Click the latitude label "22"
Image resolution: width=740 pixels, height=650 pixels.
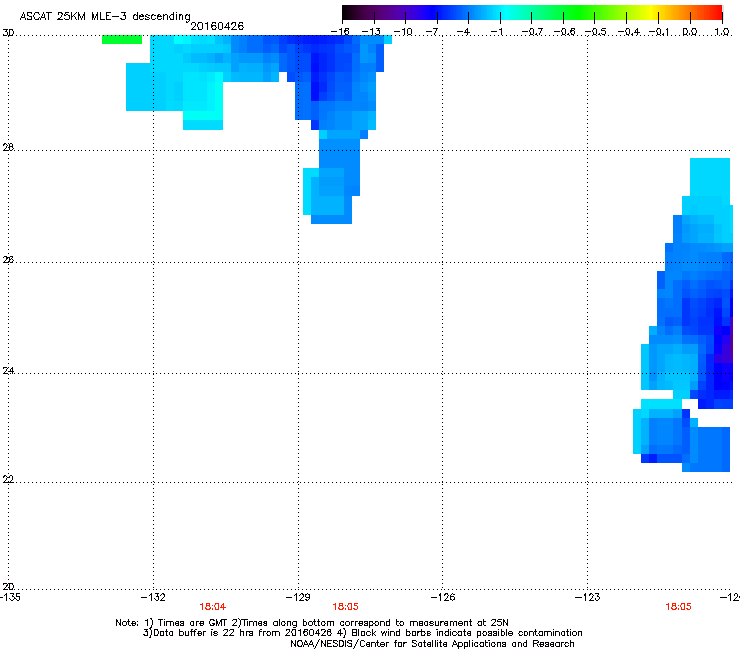point(8,479)
